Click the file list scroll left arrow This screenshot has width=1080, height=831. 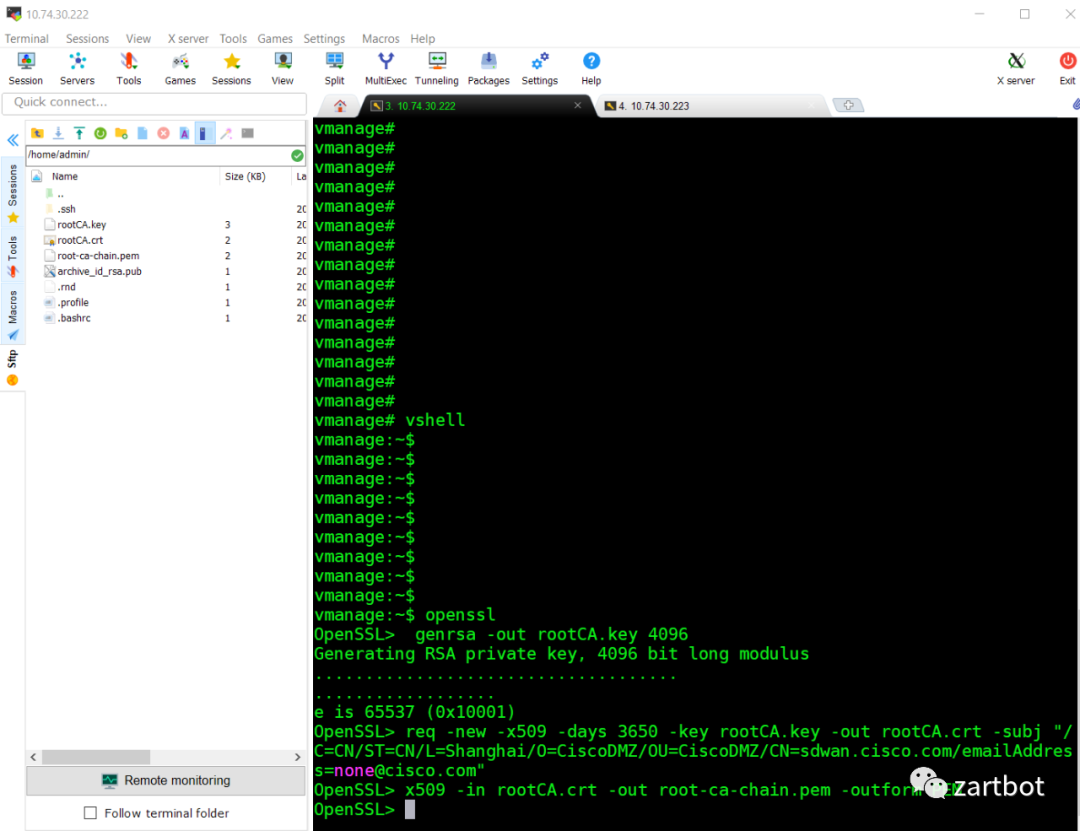click(33, 757)
